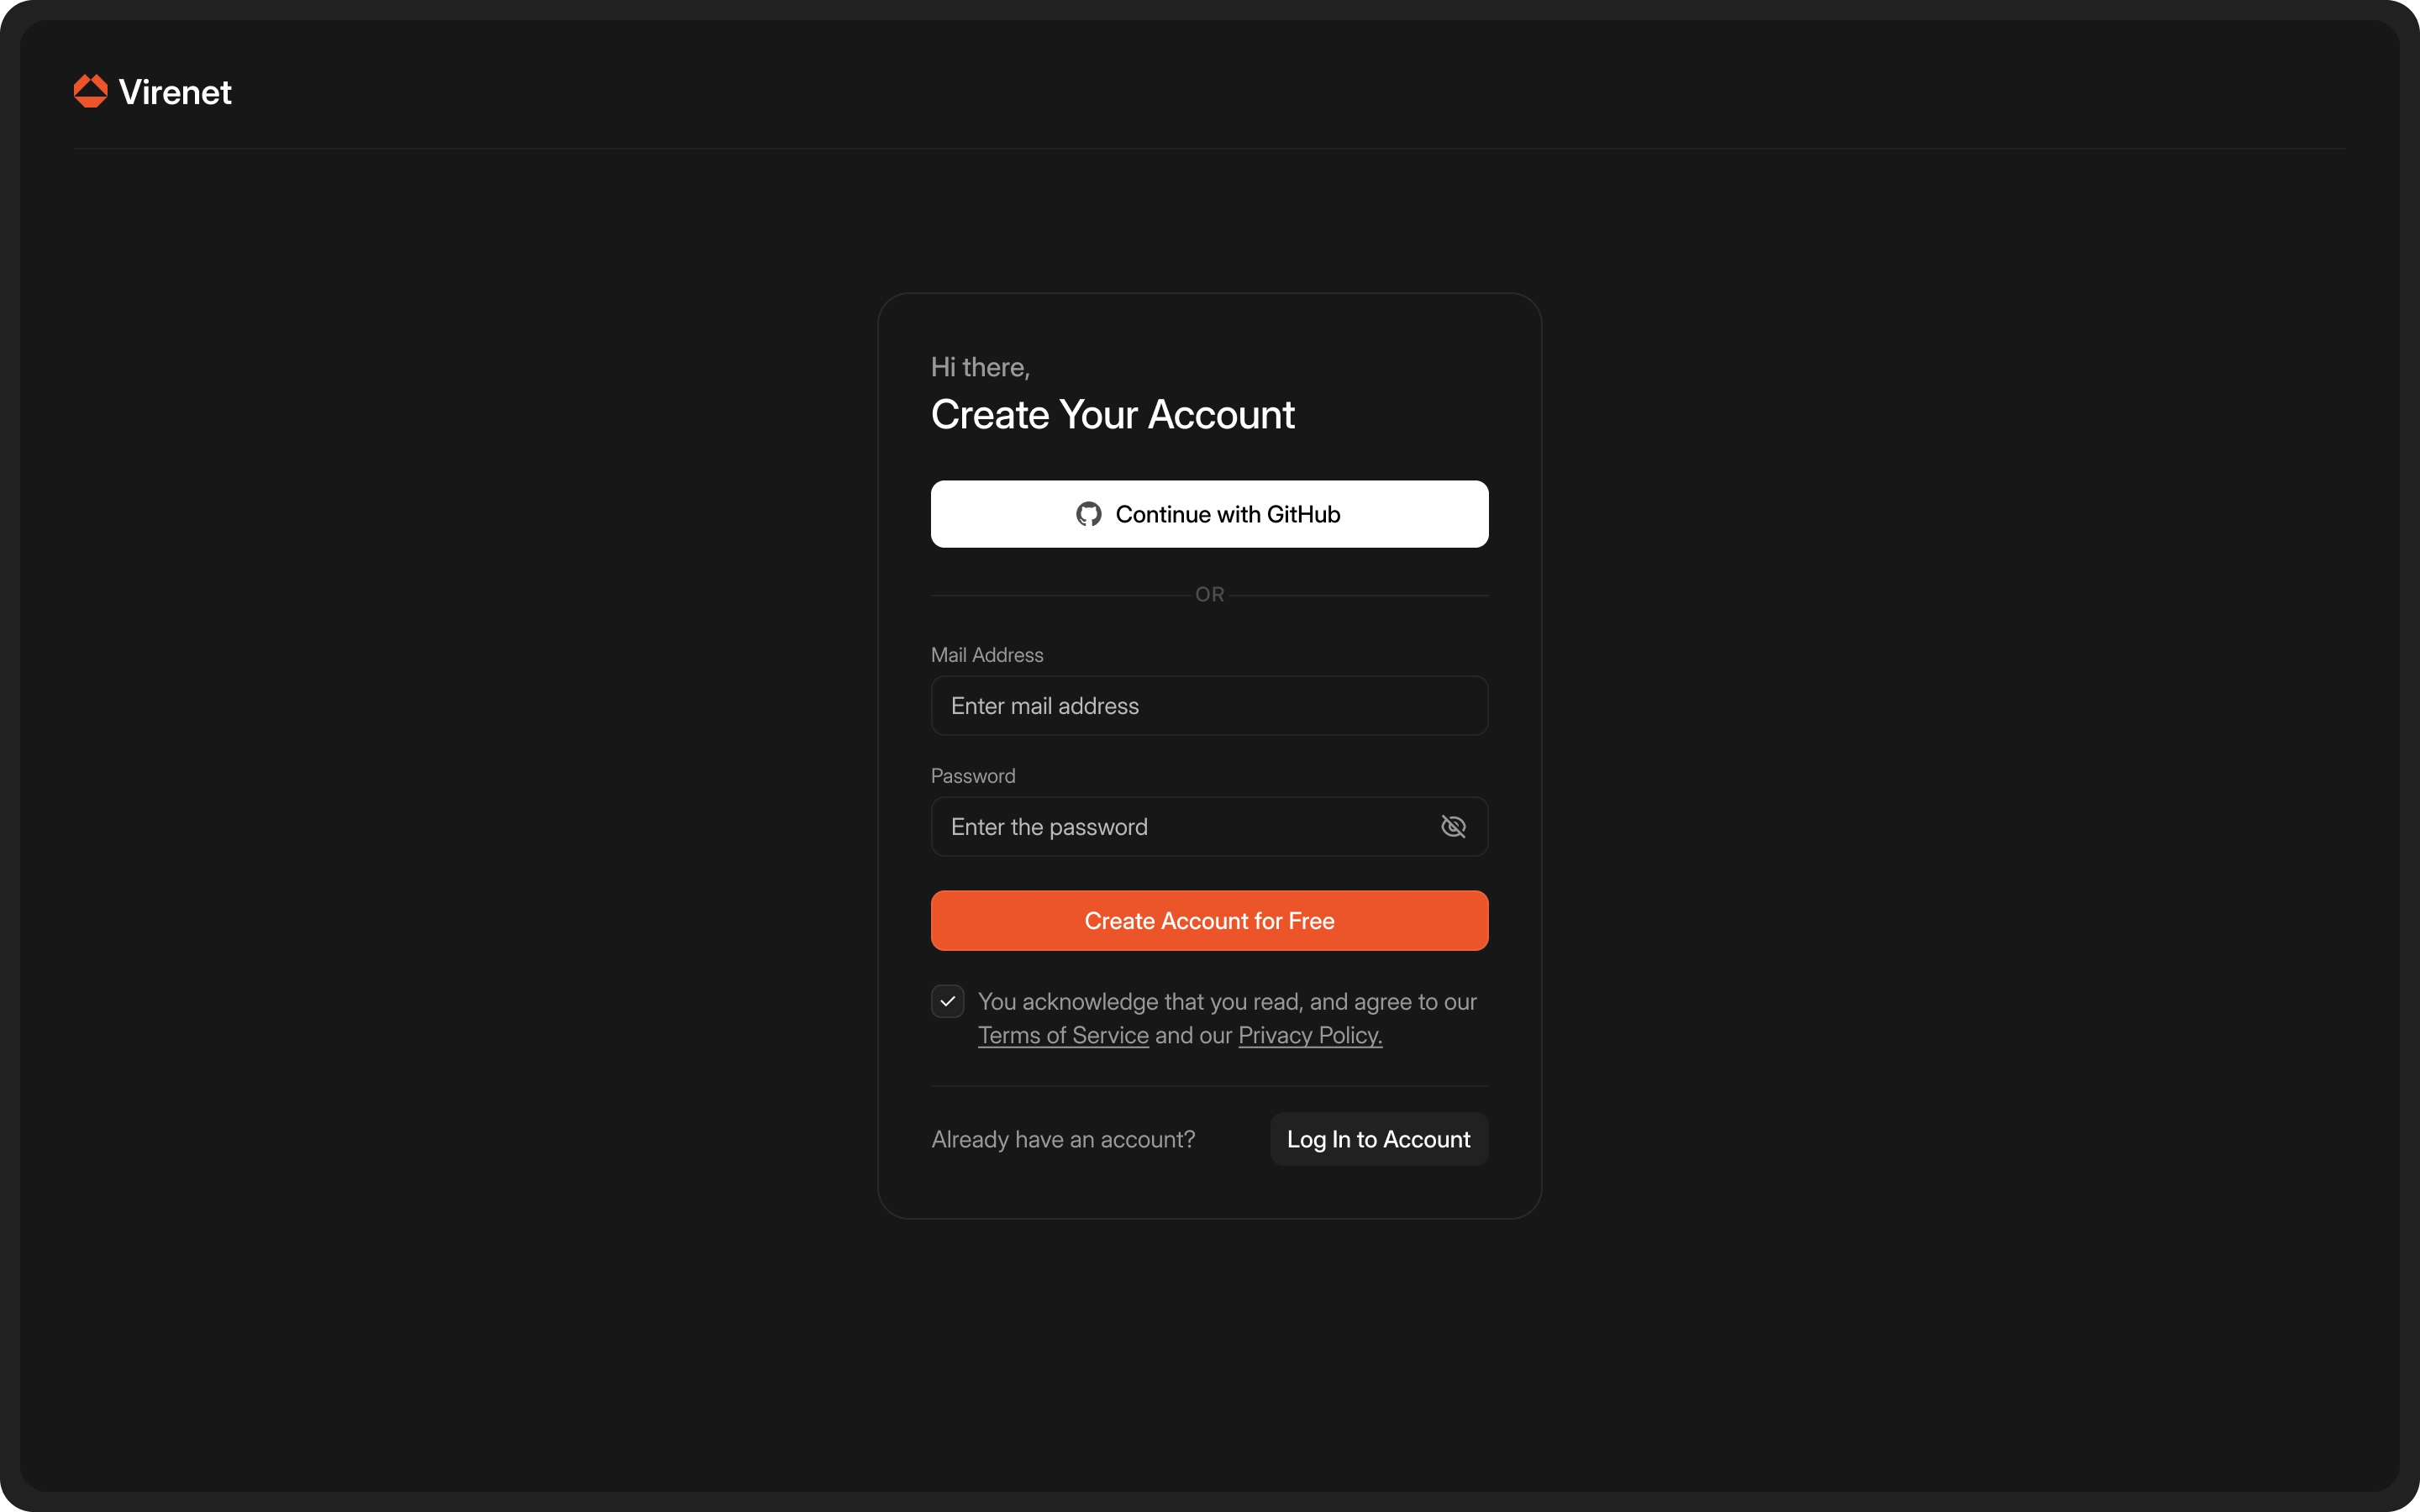Open the Privacy Policy link
Image resolution: width=2420 pixels, height=1512 pixels.
point(1309,1035)
